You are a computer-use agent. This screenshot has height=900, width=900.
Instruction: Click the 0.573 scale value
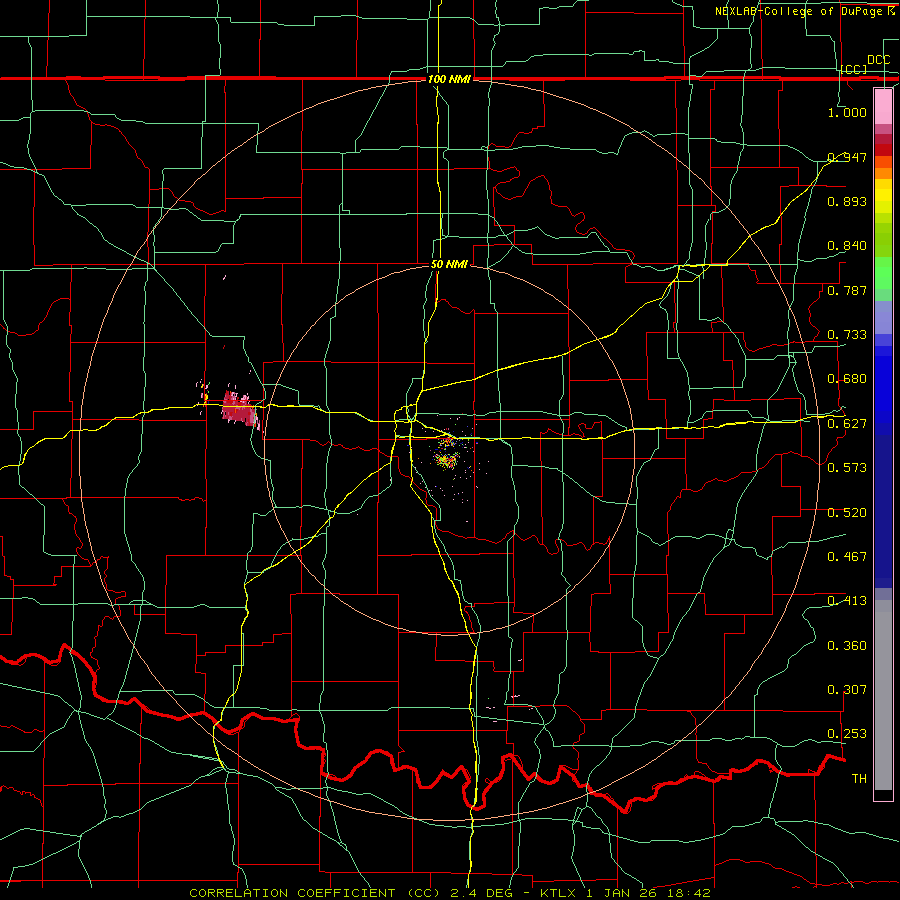click(x=847, y=468)
